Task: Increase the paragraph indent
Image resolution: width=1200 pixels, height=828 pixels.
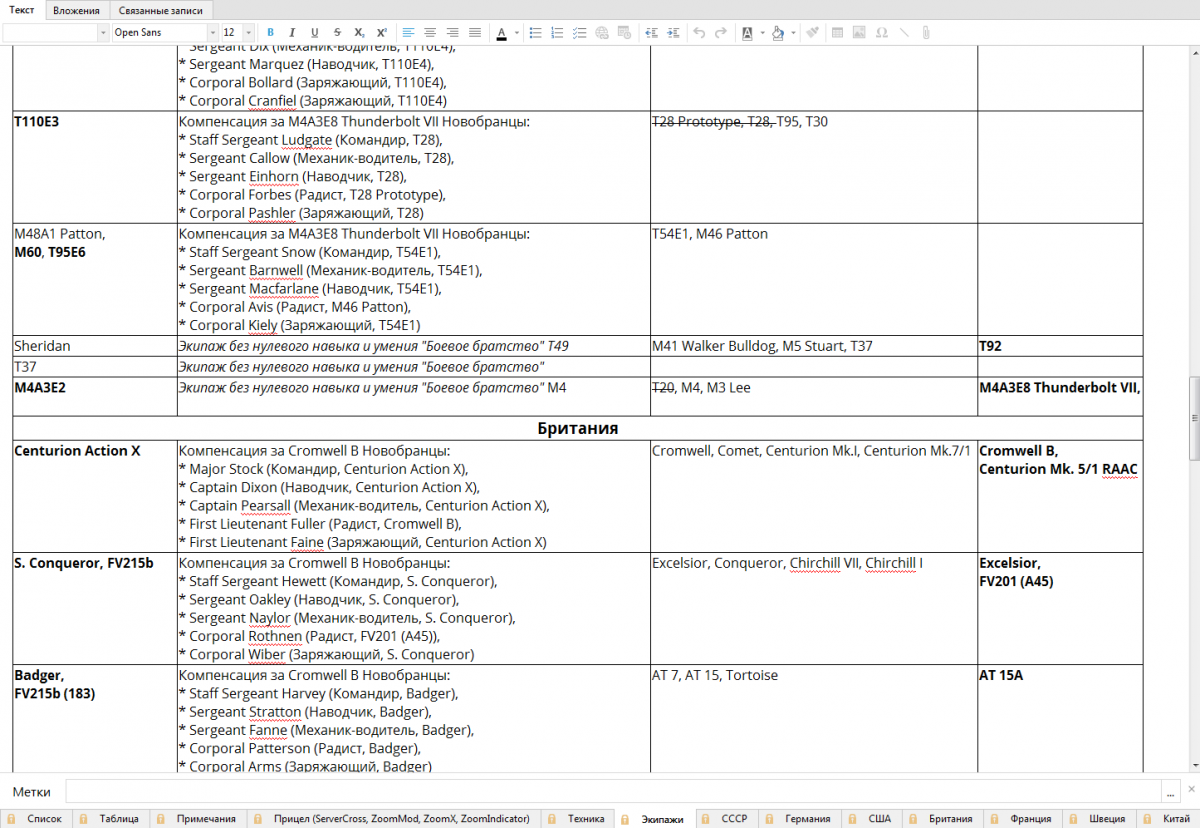Action: (x=673, y=33)
